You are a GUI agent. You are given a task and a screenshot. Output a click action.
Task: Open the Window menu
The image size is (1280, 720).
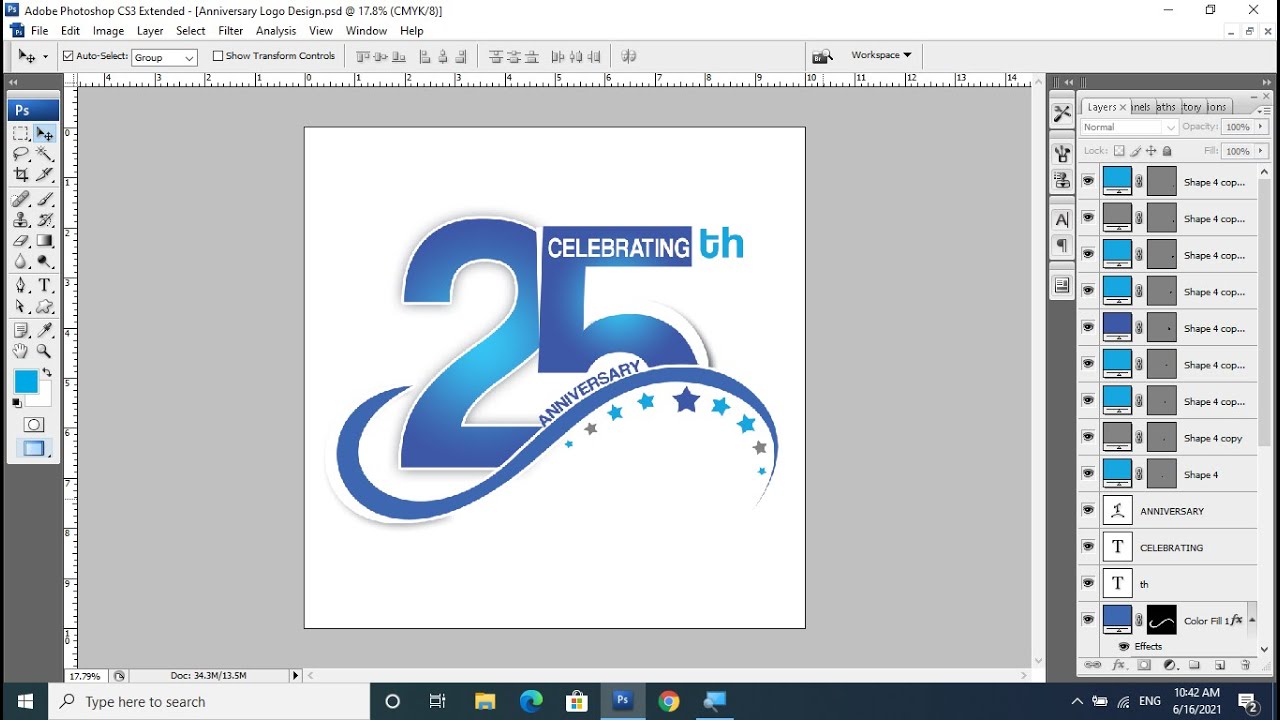coord(366,31)
